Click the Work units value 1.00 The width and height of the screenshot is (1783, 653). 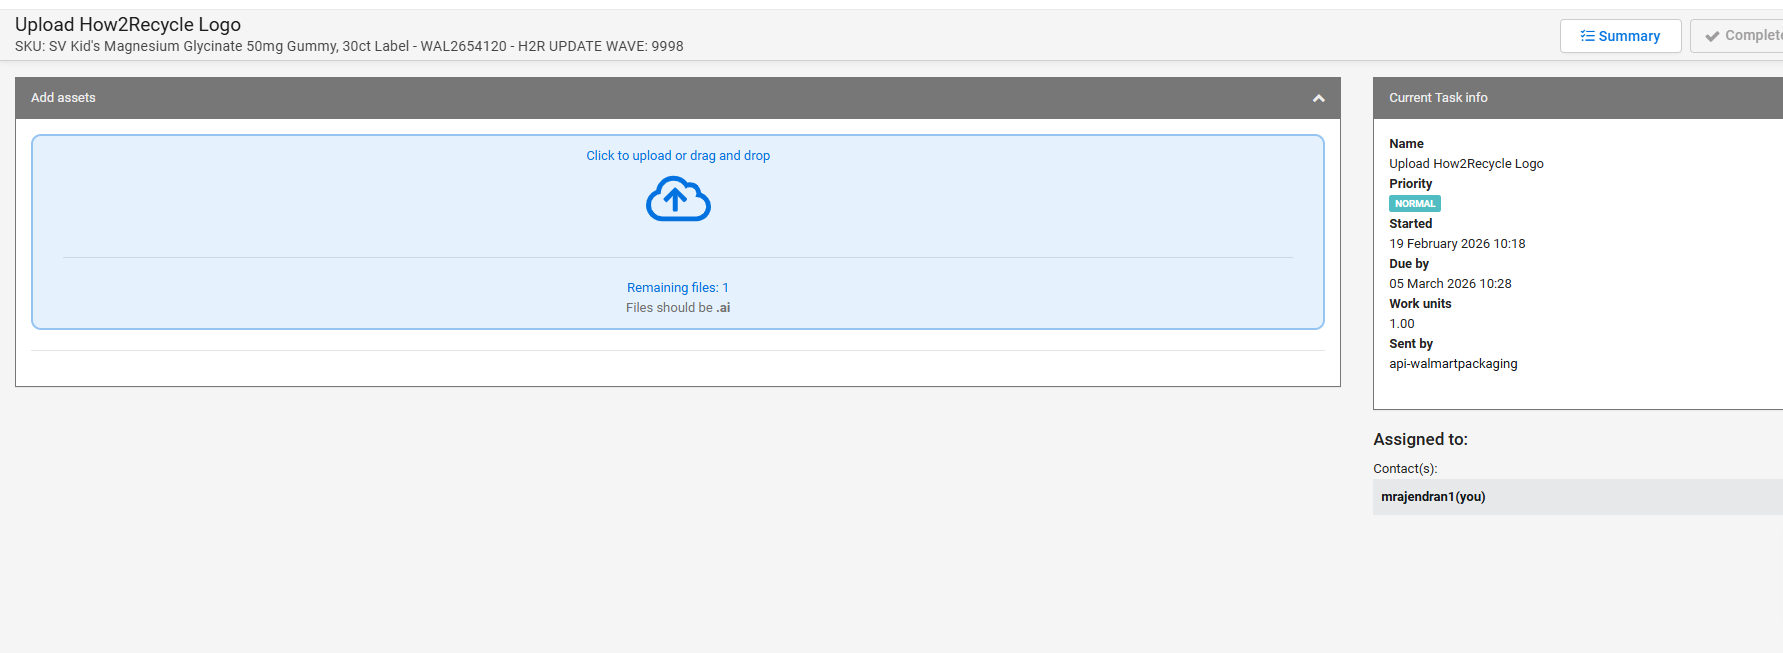[x=1402, y=324]
